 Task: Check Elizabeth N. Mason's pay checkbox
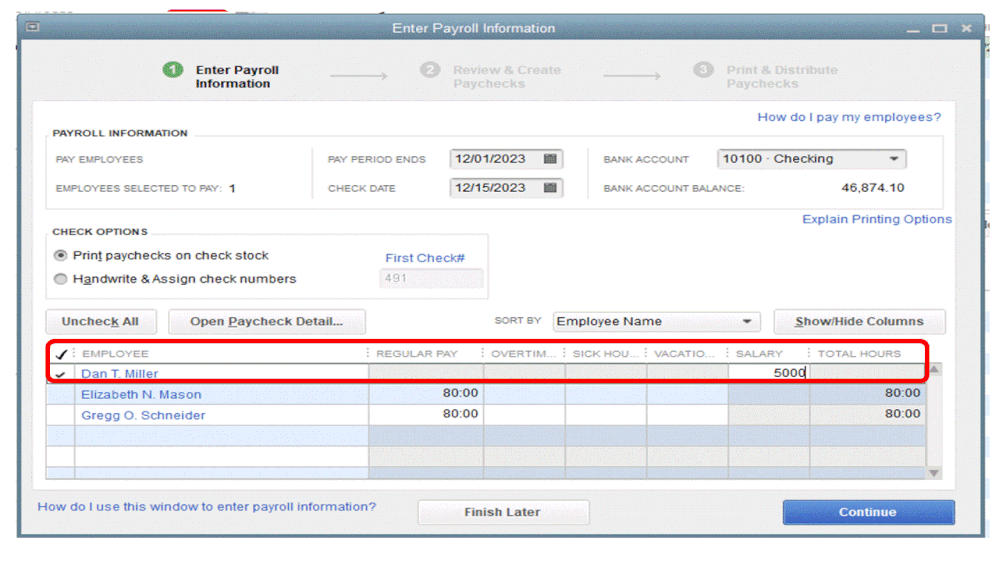click(61, 394)
